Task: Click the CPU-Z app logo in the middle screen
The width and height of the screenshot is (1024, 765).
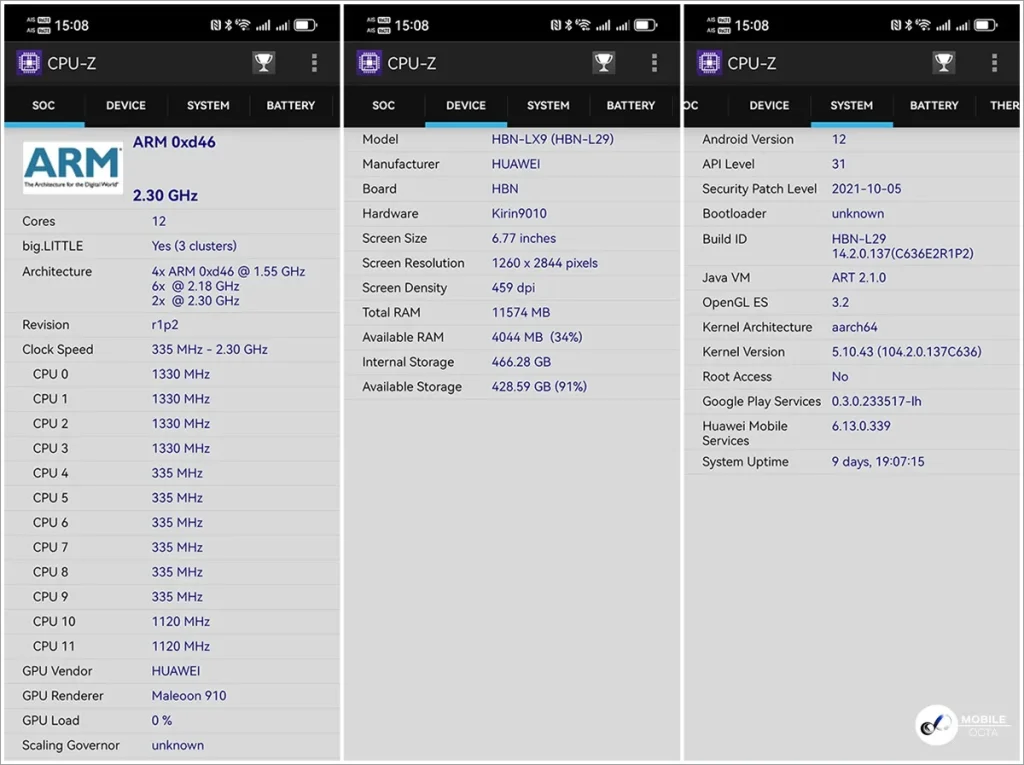Action: click(x=369, y=63)
